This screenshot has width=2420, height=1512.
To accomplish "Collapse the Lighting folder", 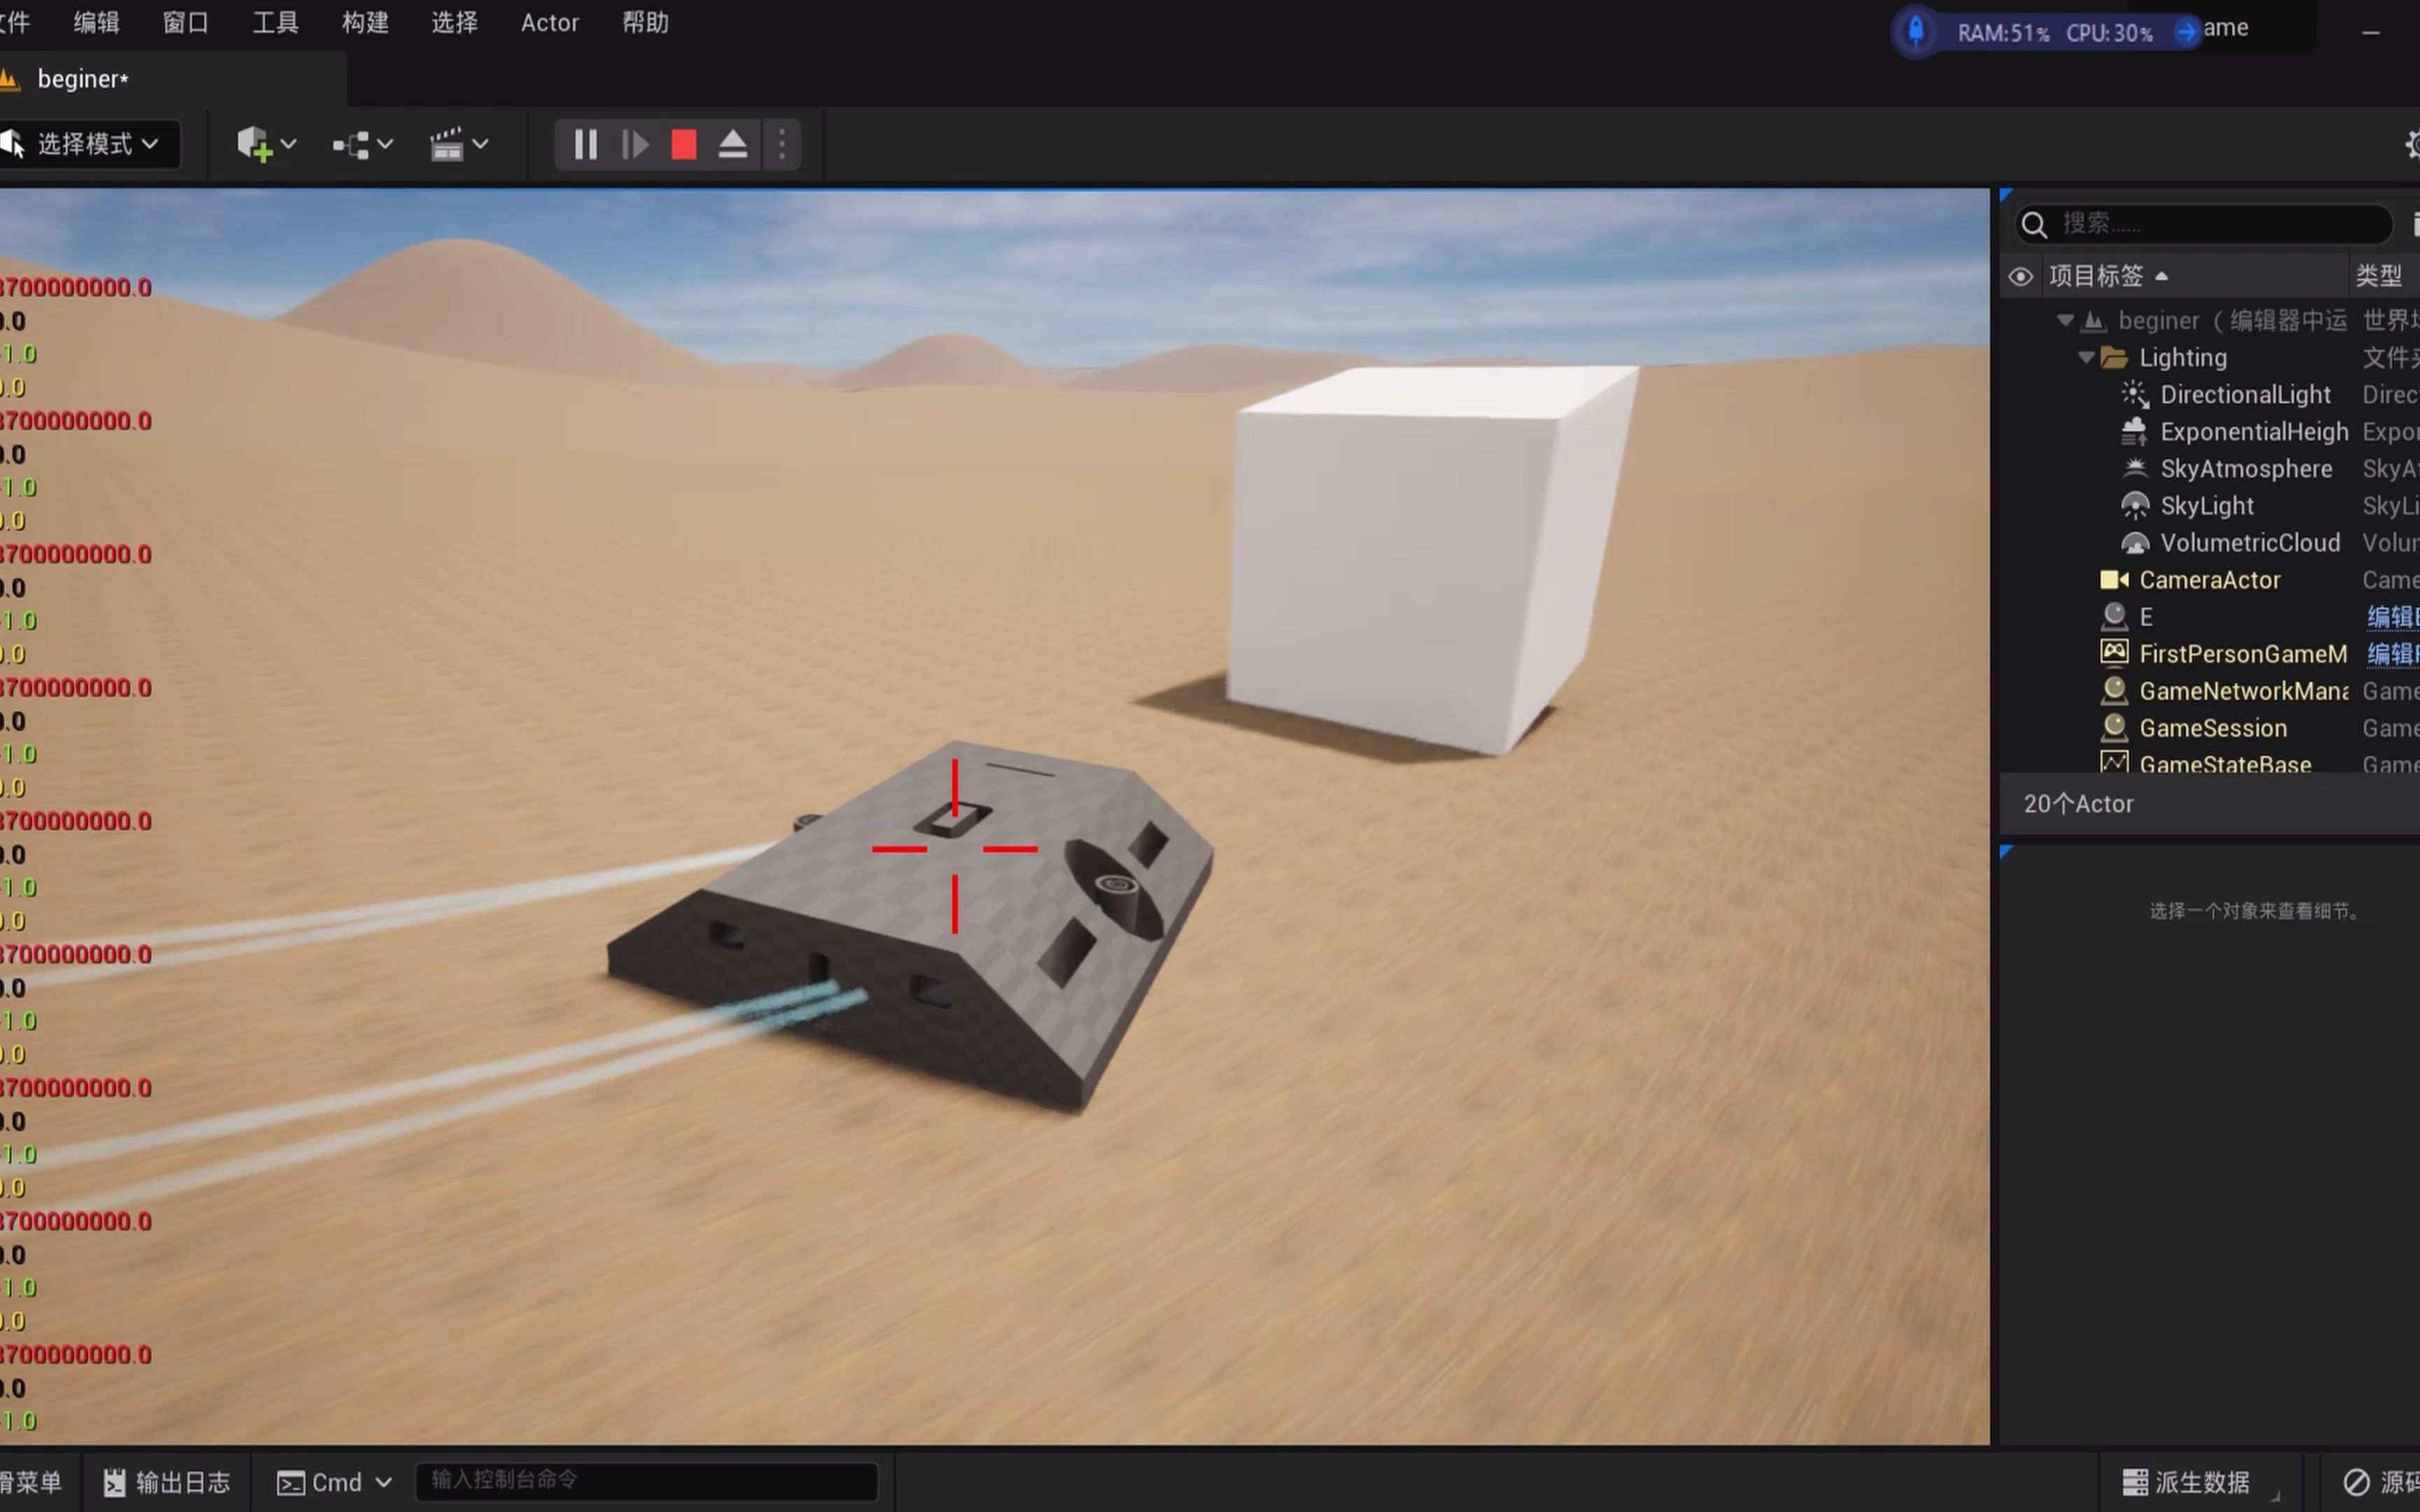I will pyautogui.click(x=2085, y=358).
